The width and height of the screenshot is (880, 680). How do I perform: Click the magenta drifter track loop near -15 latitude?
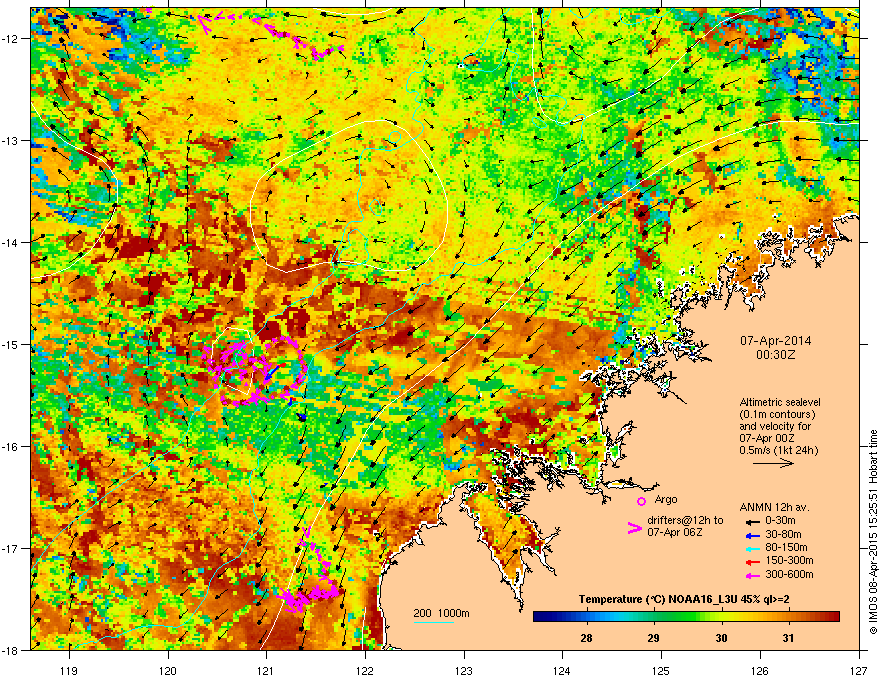pos(255,370)
